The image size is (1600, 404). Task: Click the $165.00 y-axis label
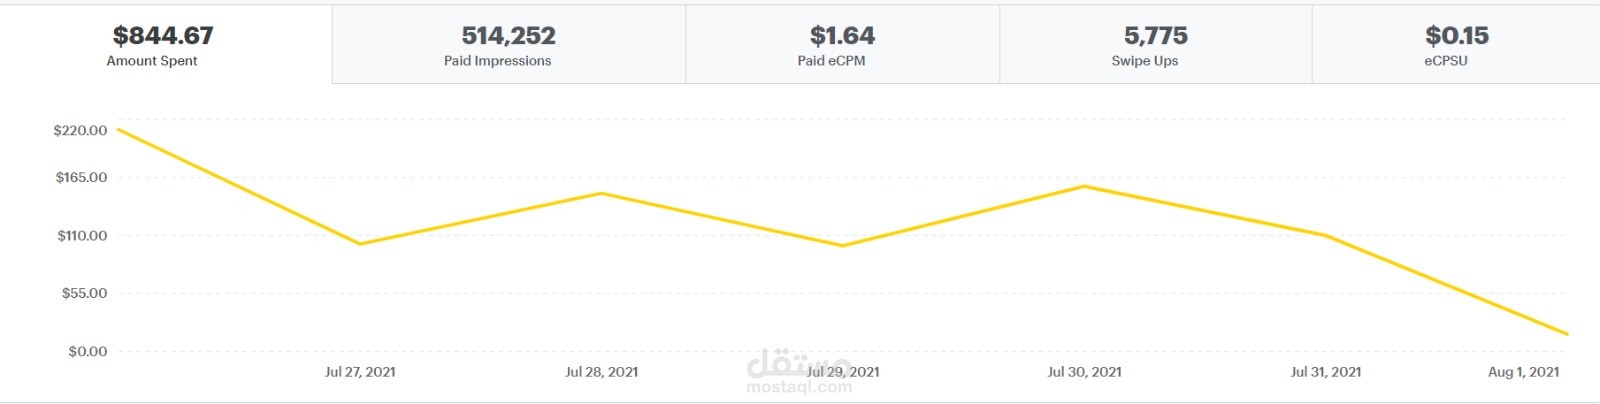click(x=81, y=177)
